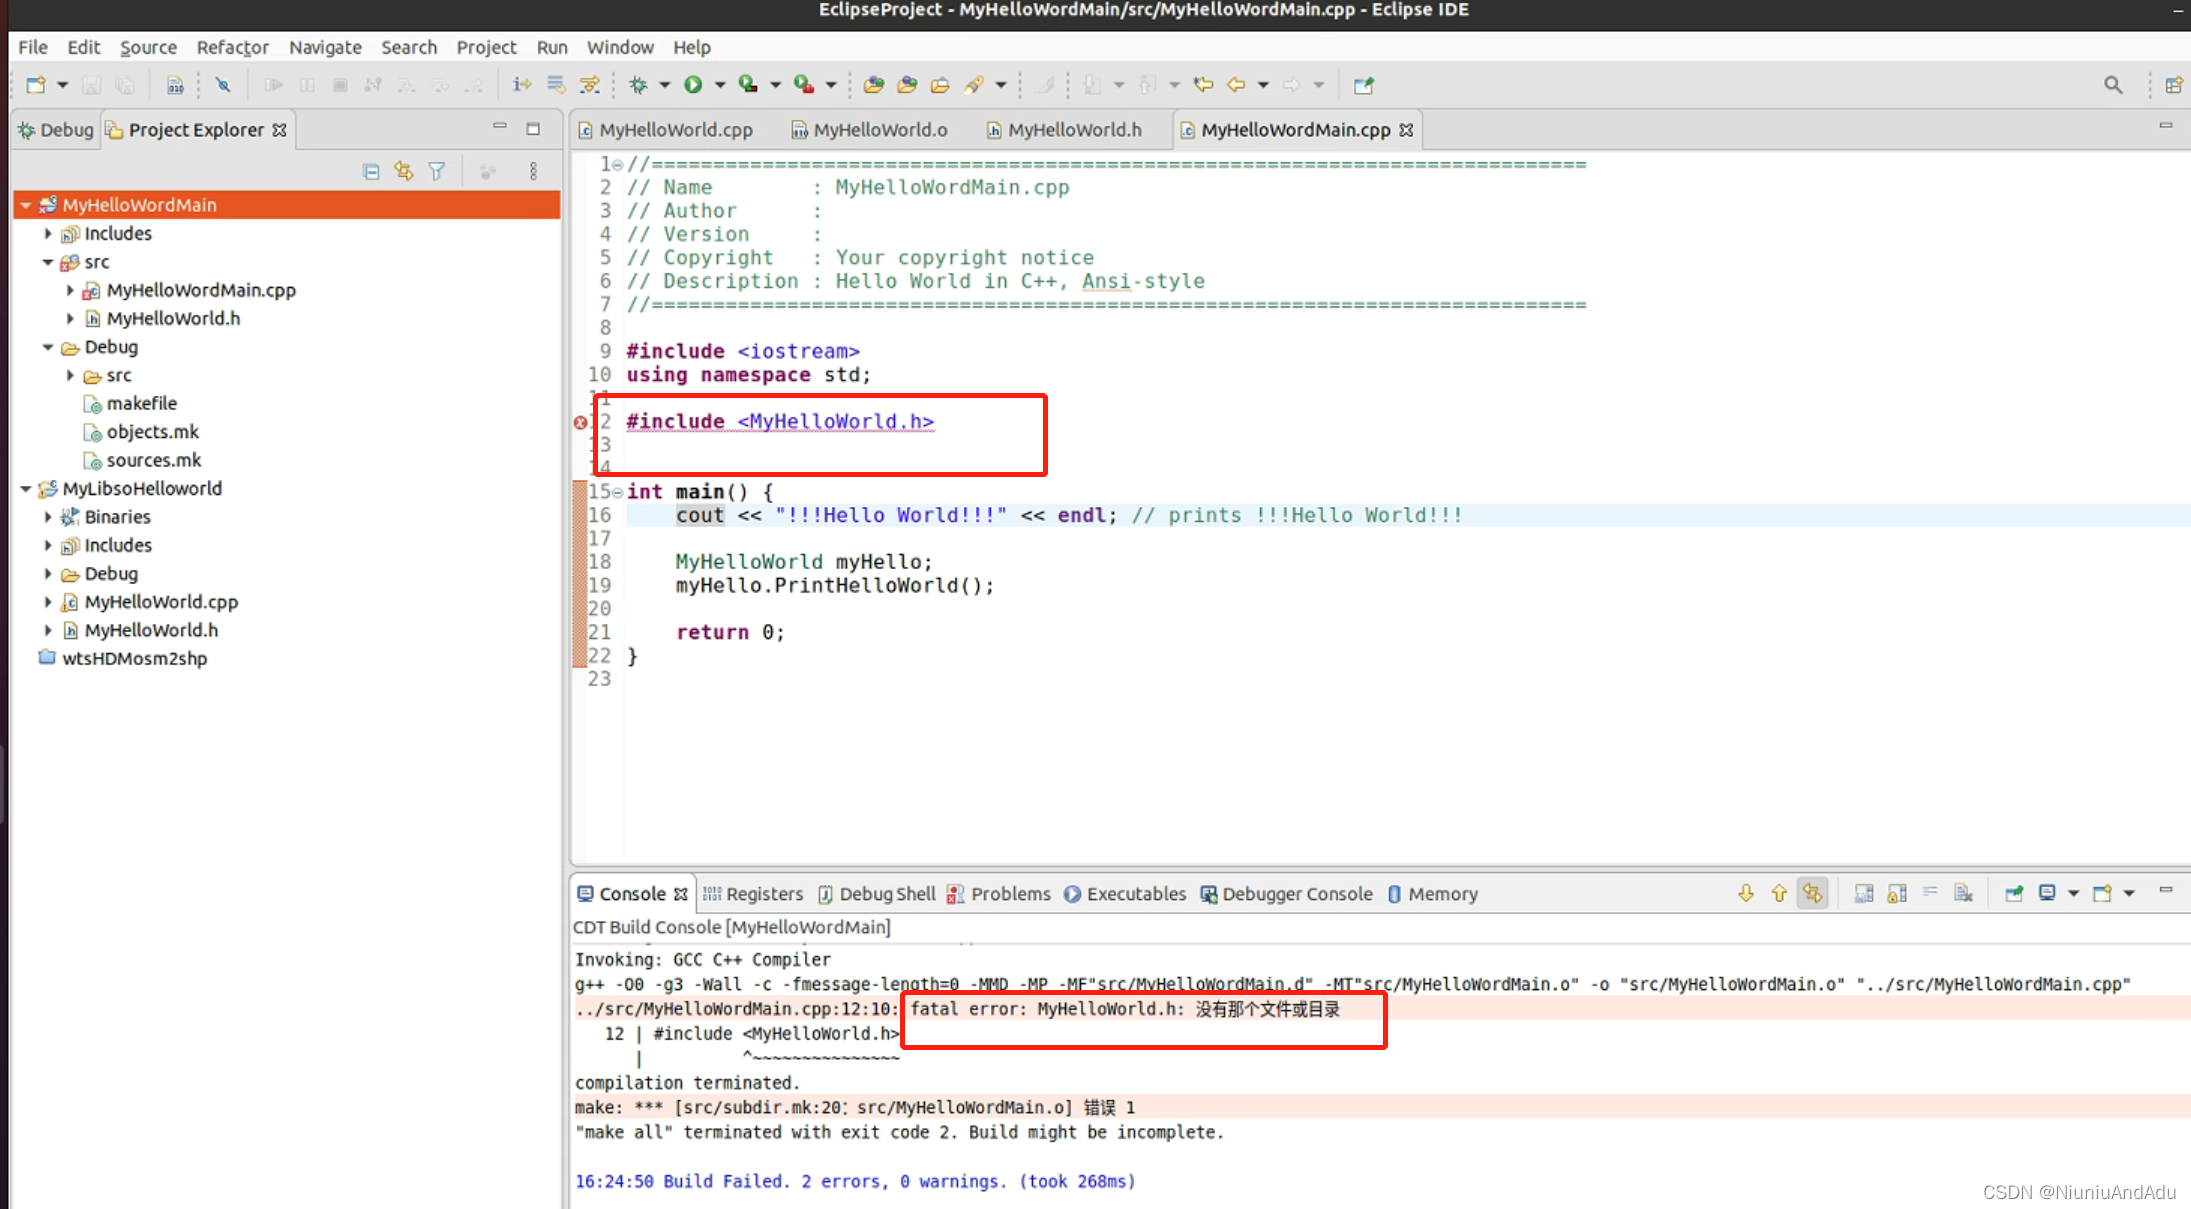Collapse the MyHelloWordMain project node
2191x1209 pixels.
(x=26, y=205)
